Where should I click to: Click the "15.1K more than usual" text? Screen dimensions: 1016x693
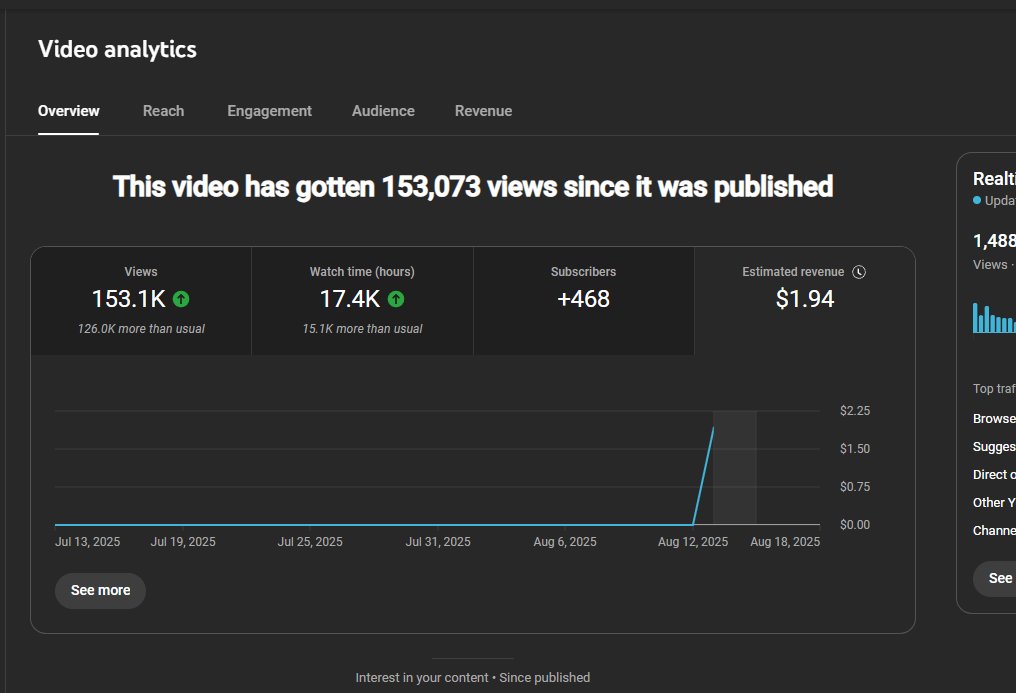[362, 329]
